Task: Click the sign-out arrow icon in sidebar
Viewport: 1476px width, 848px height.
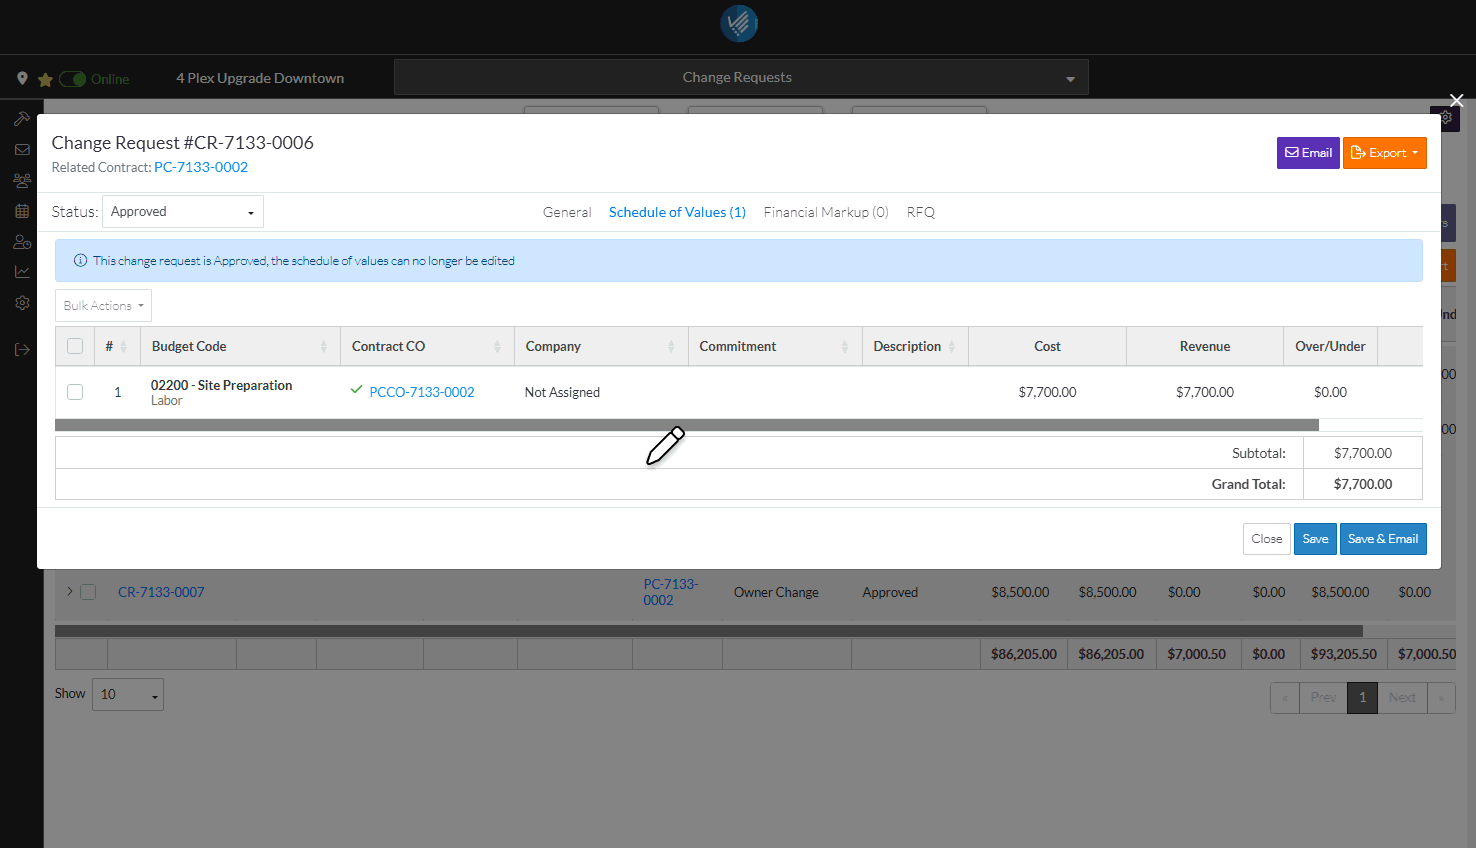Action: click(x=22, y=349)
